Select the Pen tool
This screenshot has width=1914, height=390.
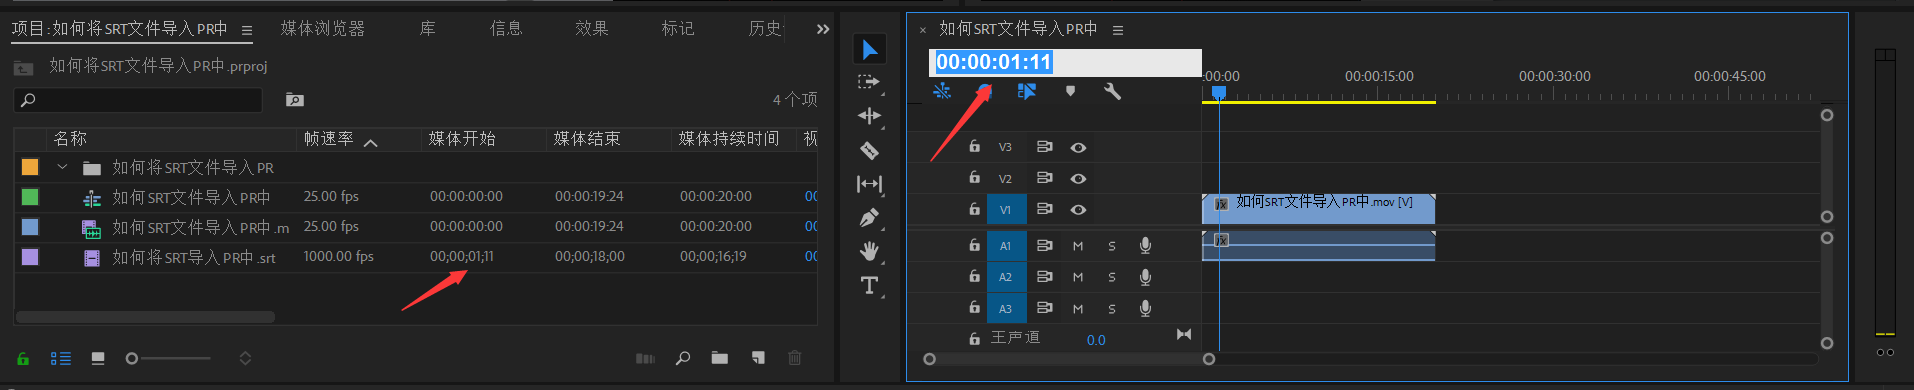click(869, 217)
